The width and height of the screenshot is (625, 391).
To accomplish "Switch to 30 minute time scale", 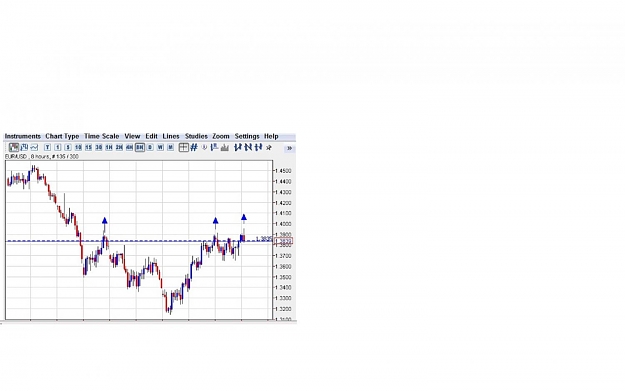I will pyautogui.click(x=98, y=147).
